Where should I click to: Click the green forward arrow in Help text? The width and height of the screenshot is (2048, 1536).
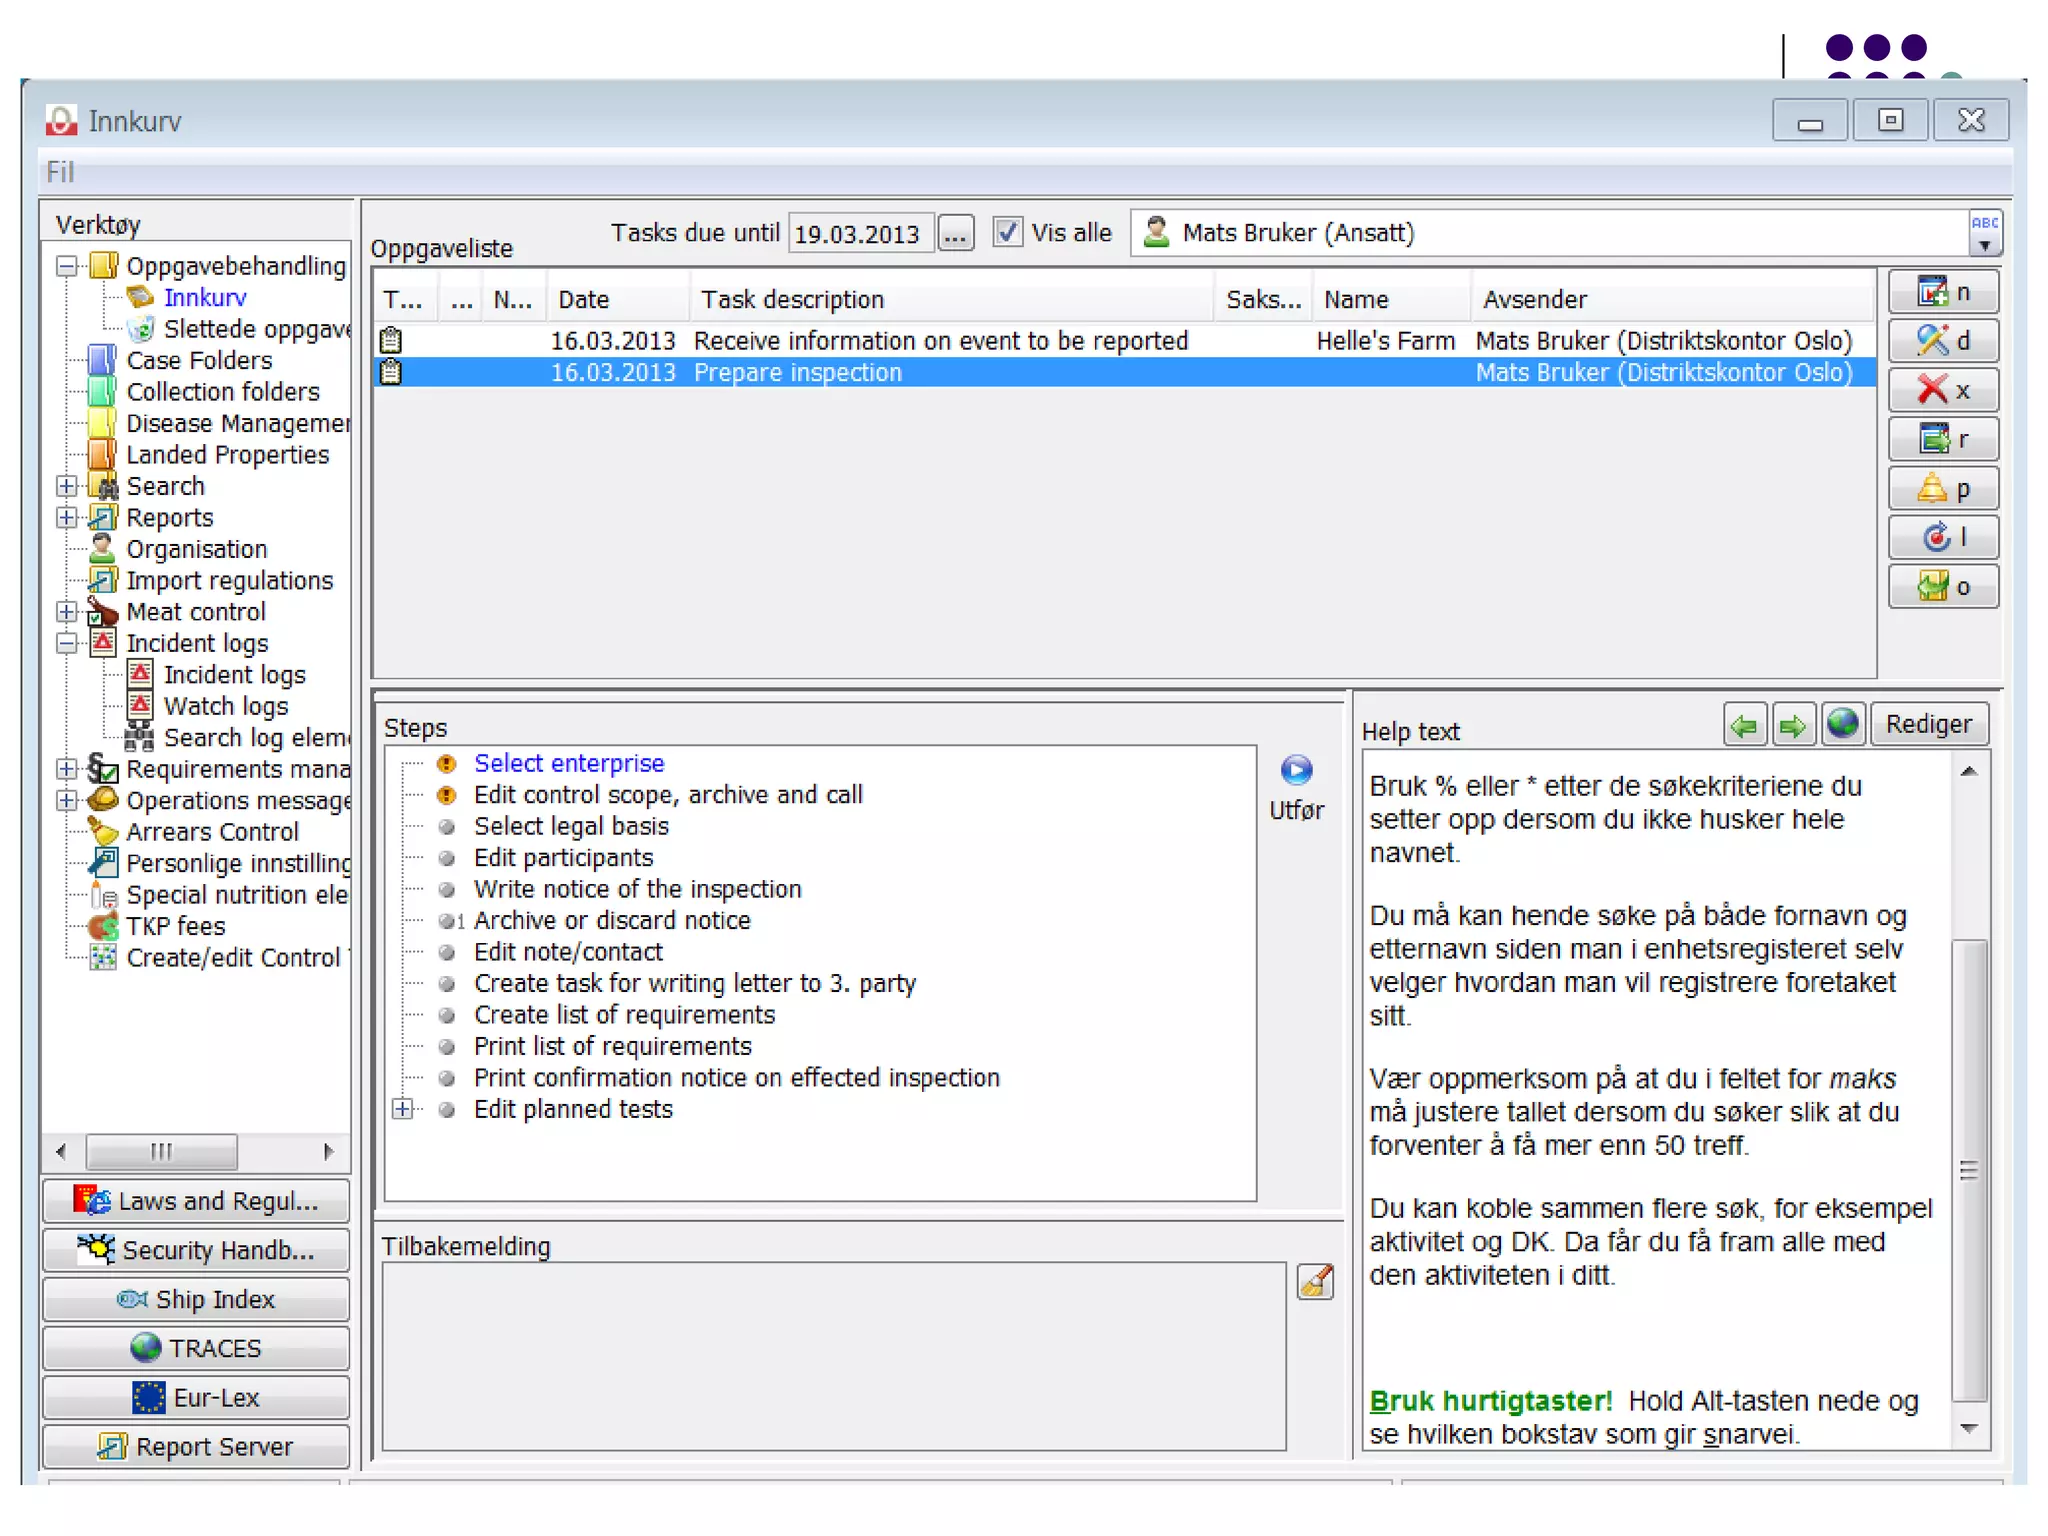1792,725
